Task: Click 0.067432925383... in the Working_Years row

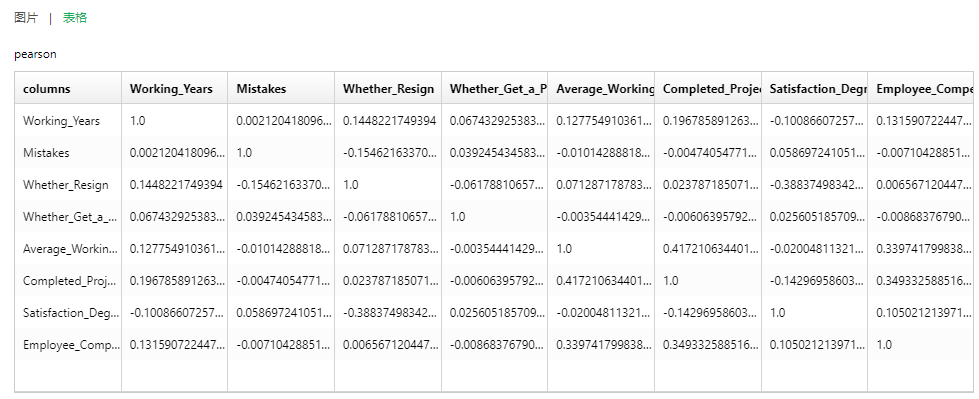Action: pos(497,121)
